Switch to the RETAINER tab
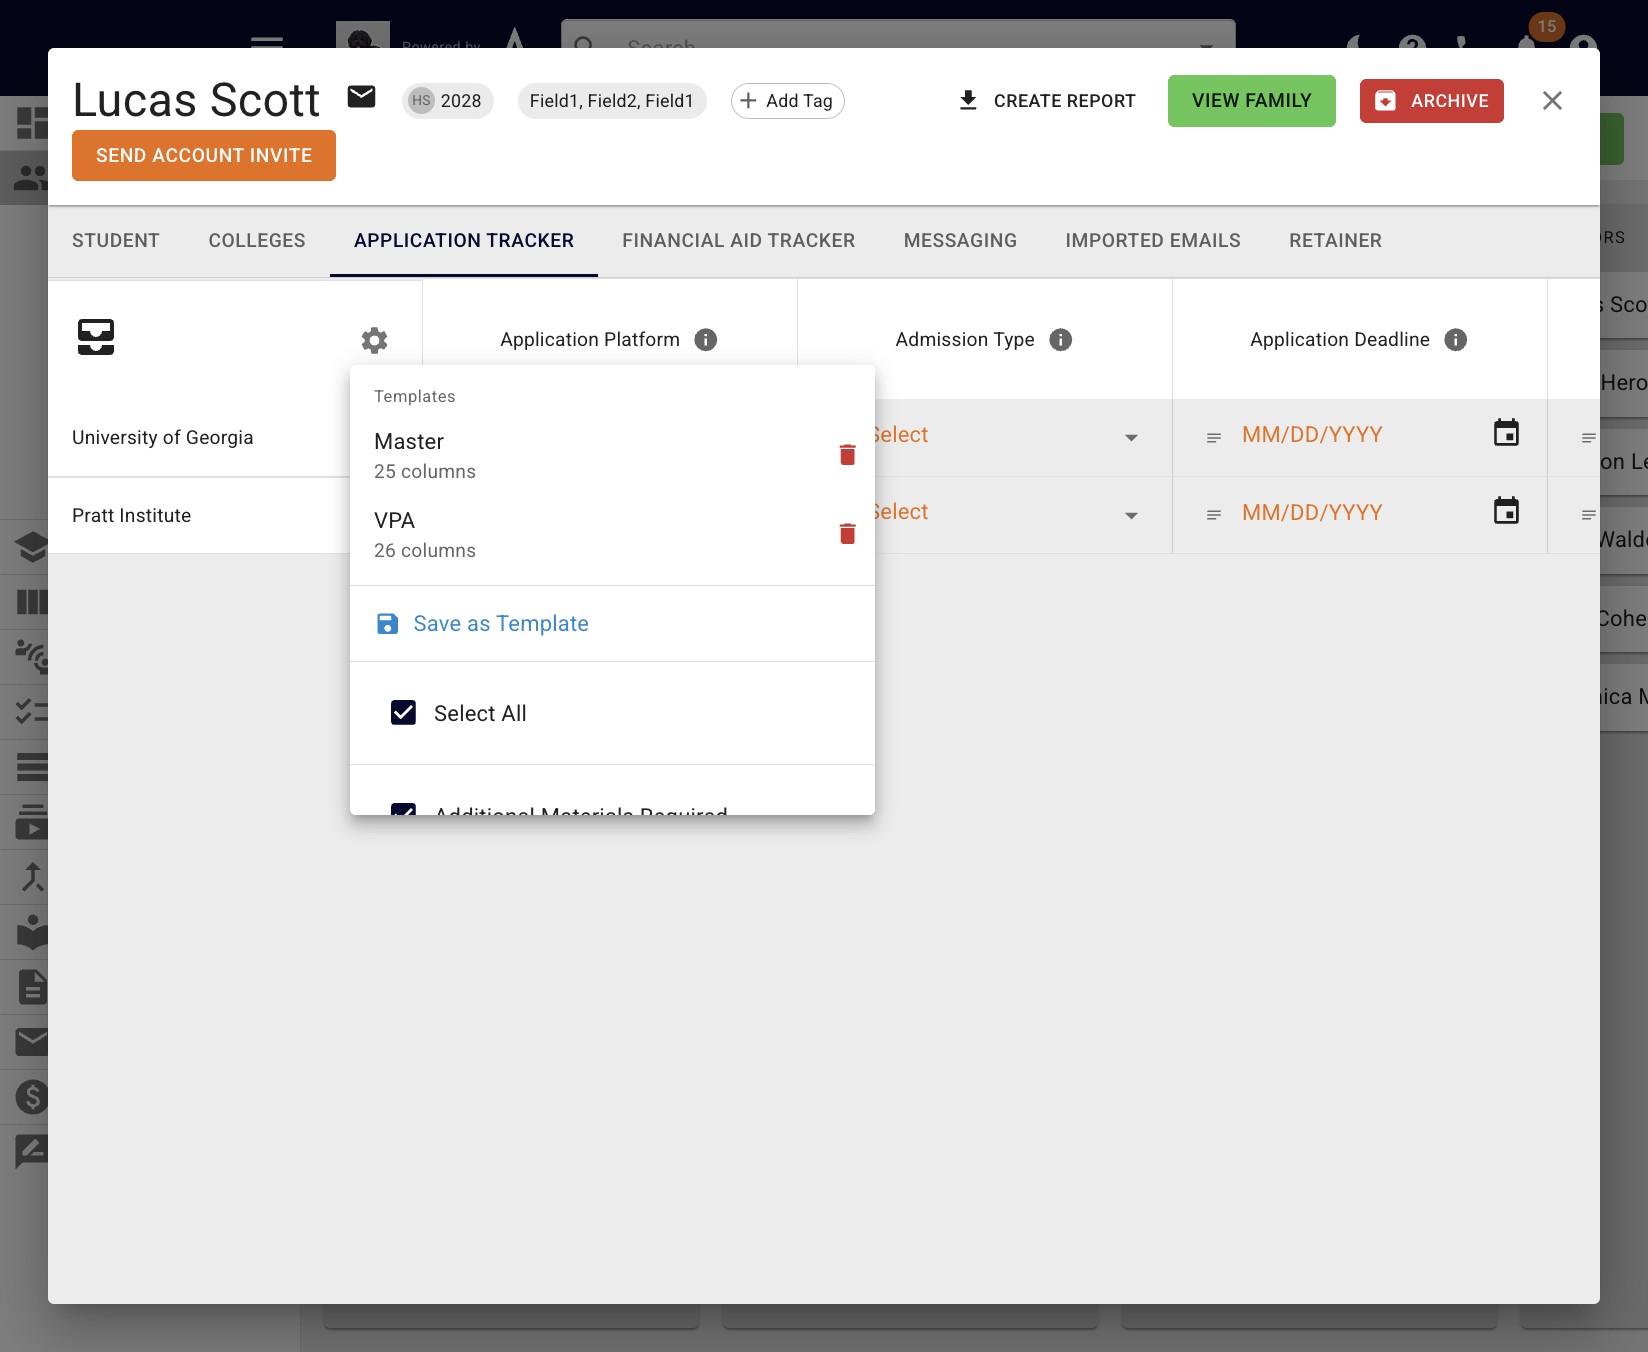The image size is (1648, 1352). coord(1335,241)
